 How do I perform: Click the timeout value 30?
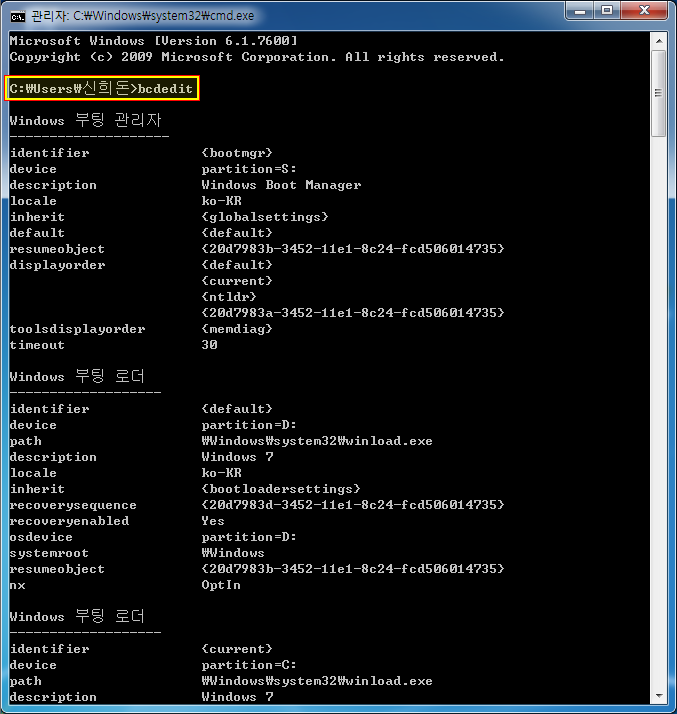click(x=209, y=345)
